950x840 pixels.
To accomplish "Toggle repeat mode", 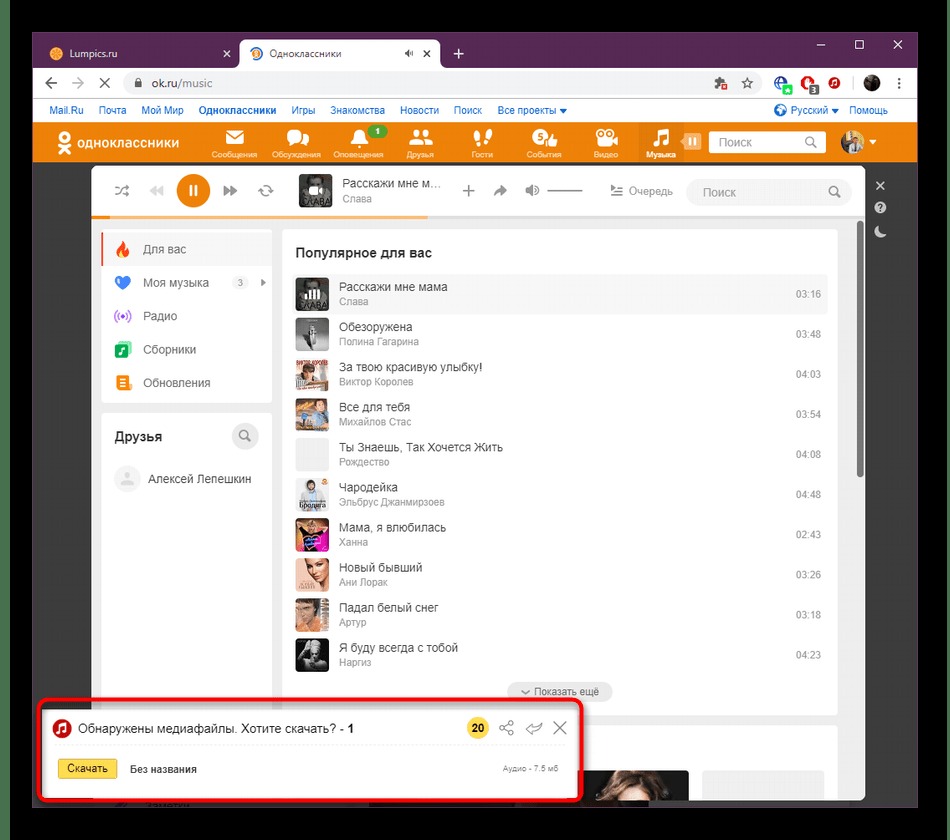I will pyautogui.click(x=265, y=191).
